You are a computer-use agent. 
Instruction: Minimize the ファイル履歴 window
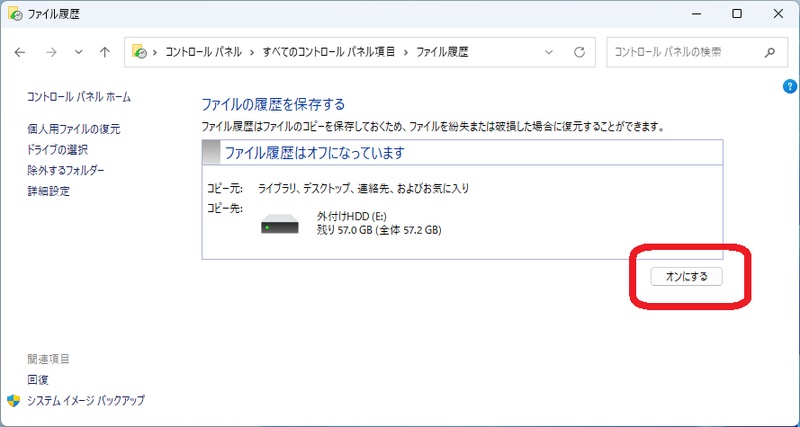696,14
